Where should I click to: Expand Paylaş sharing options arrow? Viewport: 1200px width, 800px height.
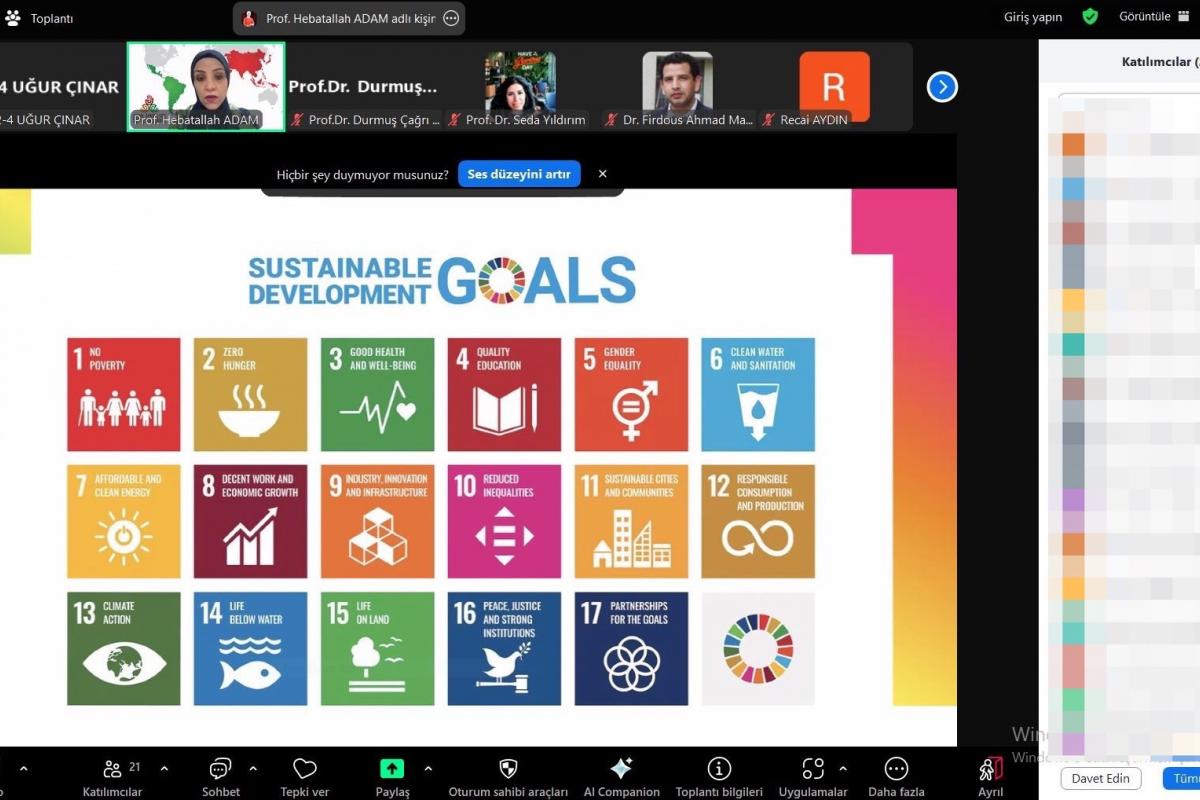[x=428, y=769]
